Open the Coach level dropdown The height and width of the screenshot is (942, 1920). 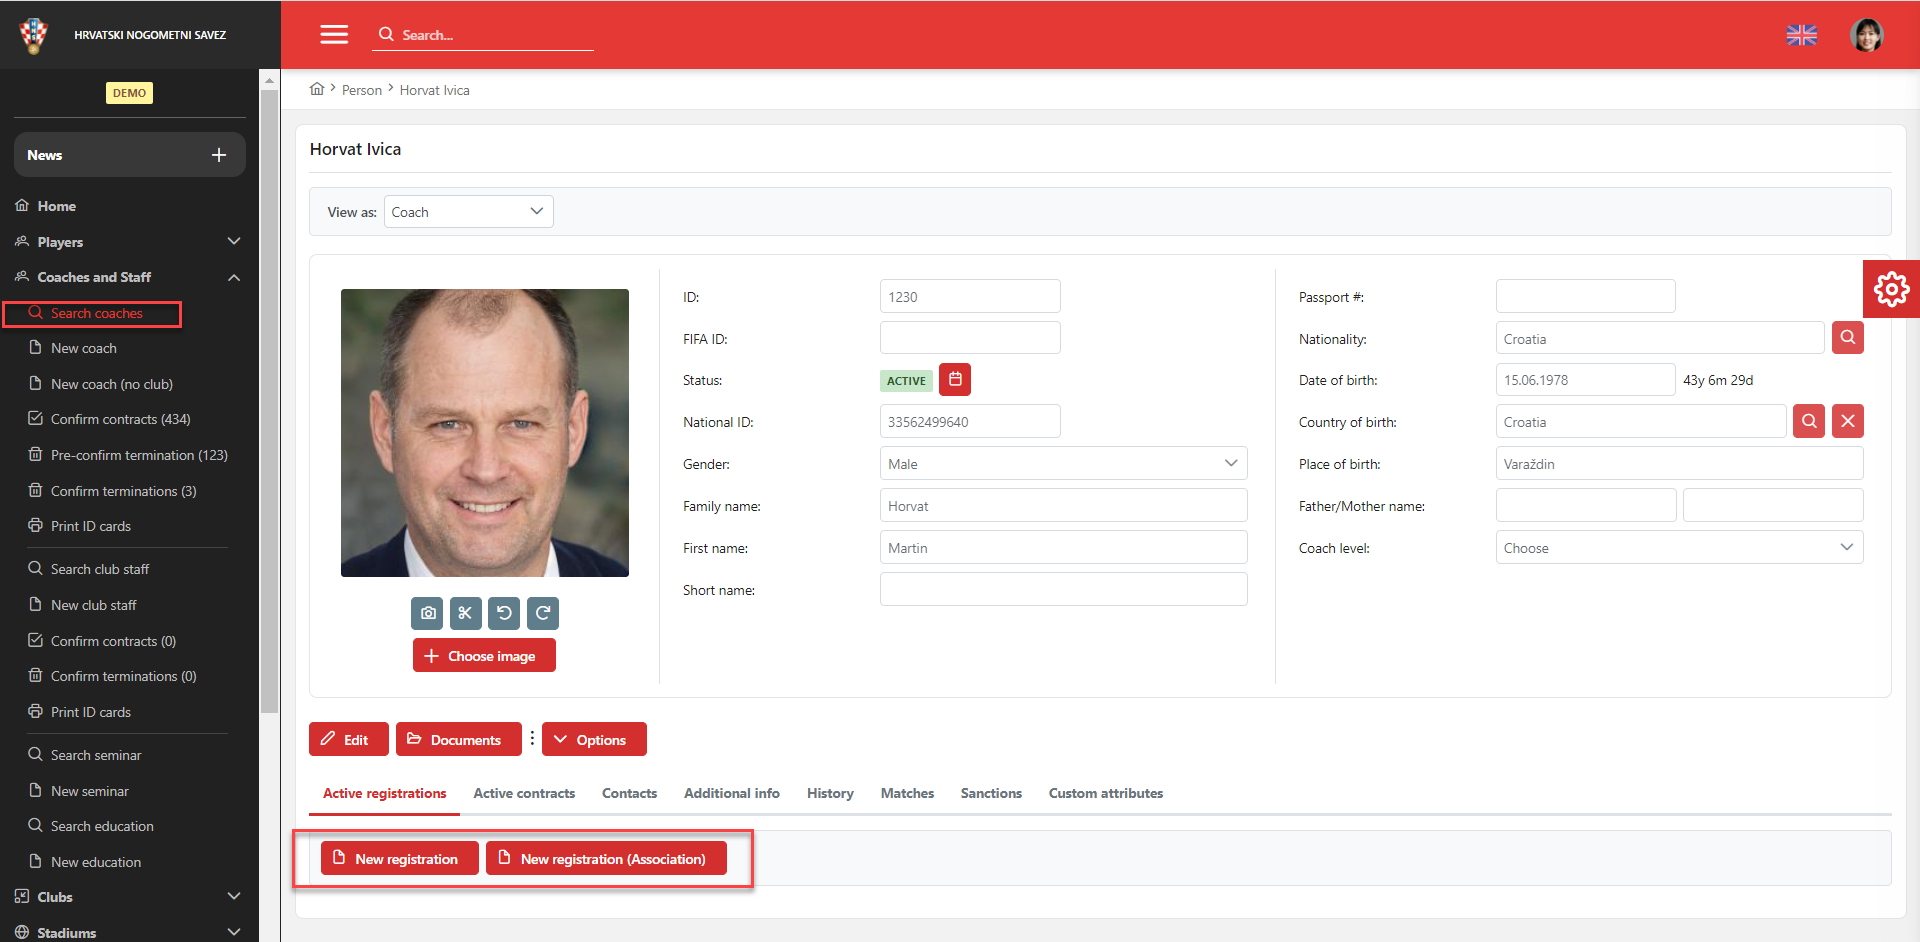(1845, 547)
